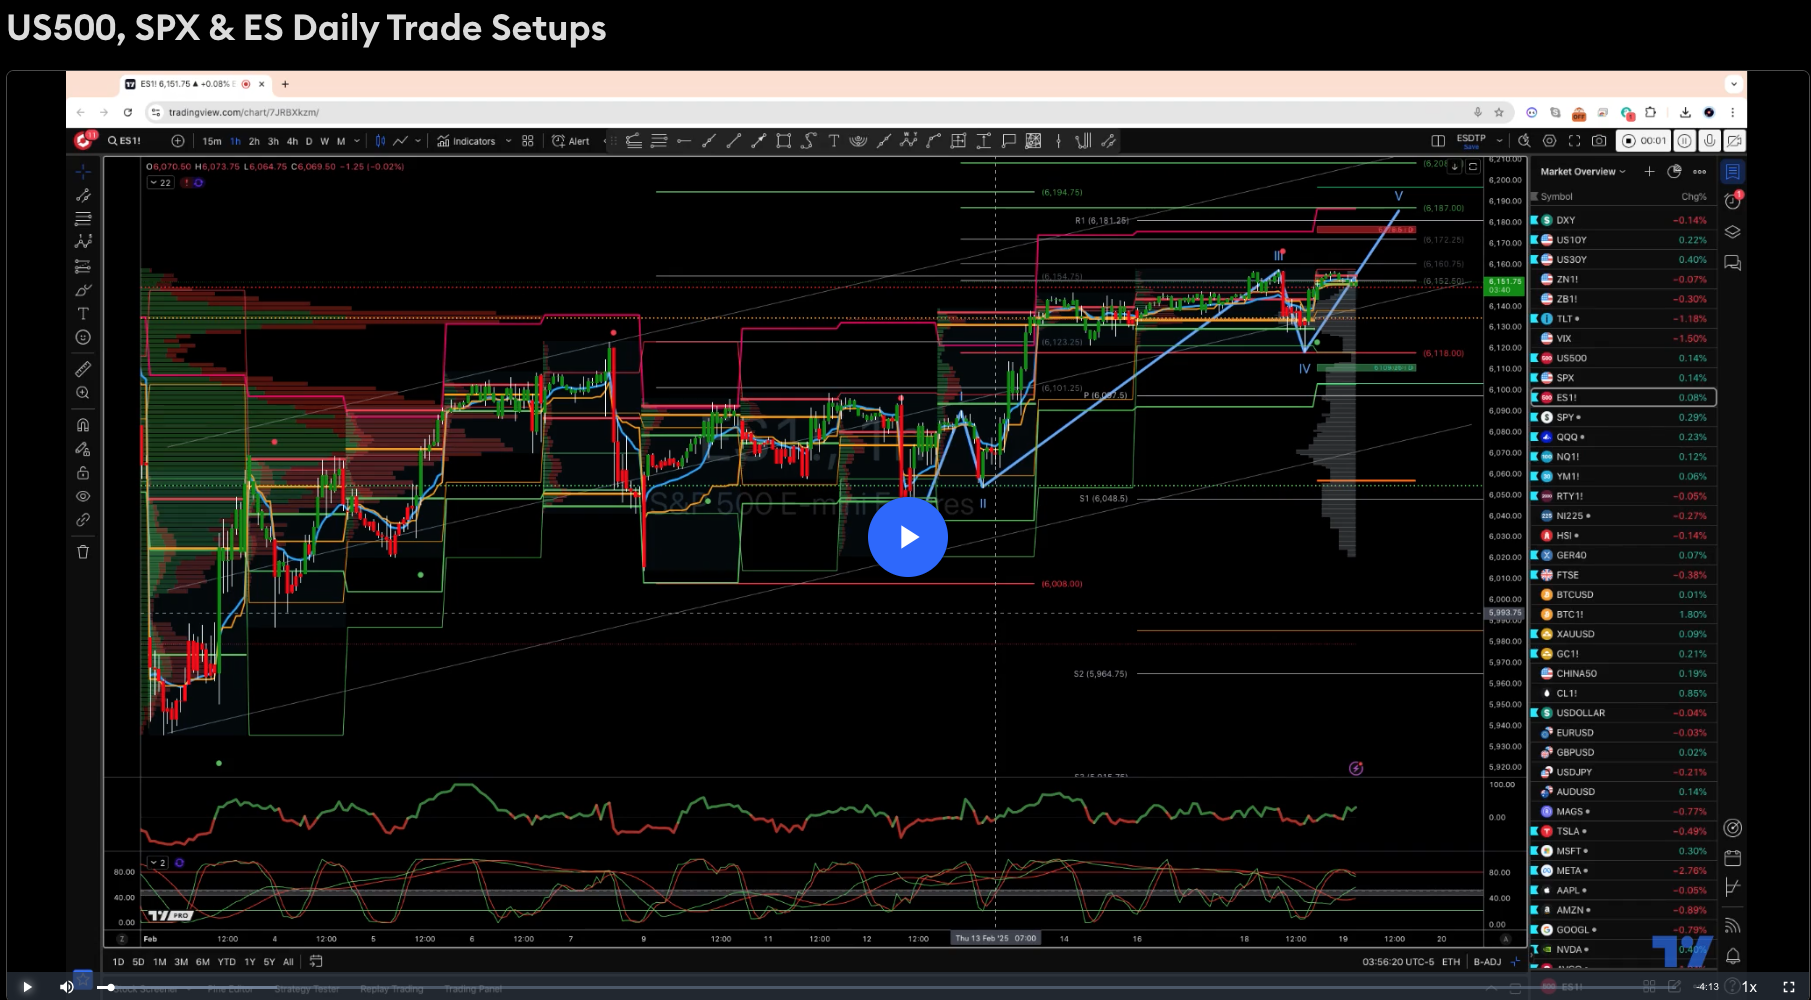
Task: Click the play button in video control bar
Action: [x=27, y=987]
